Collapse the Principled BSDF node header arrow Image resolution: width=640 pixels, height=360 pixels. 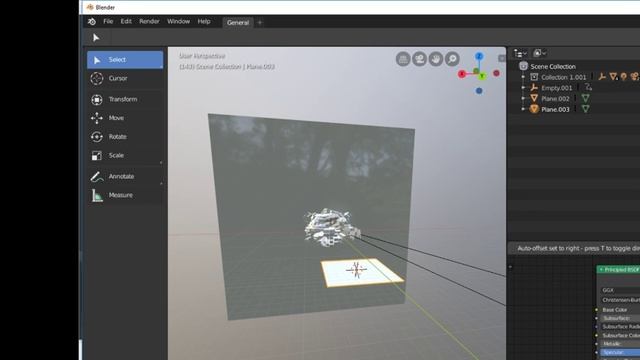(x=601, y=270)
